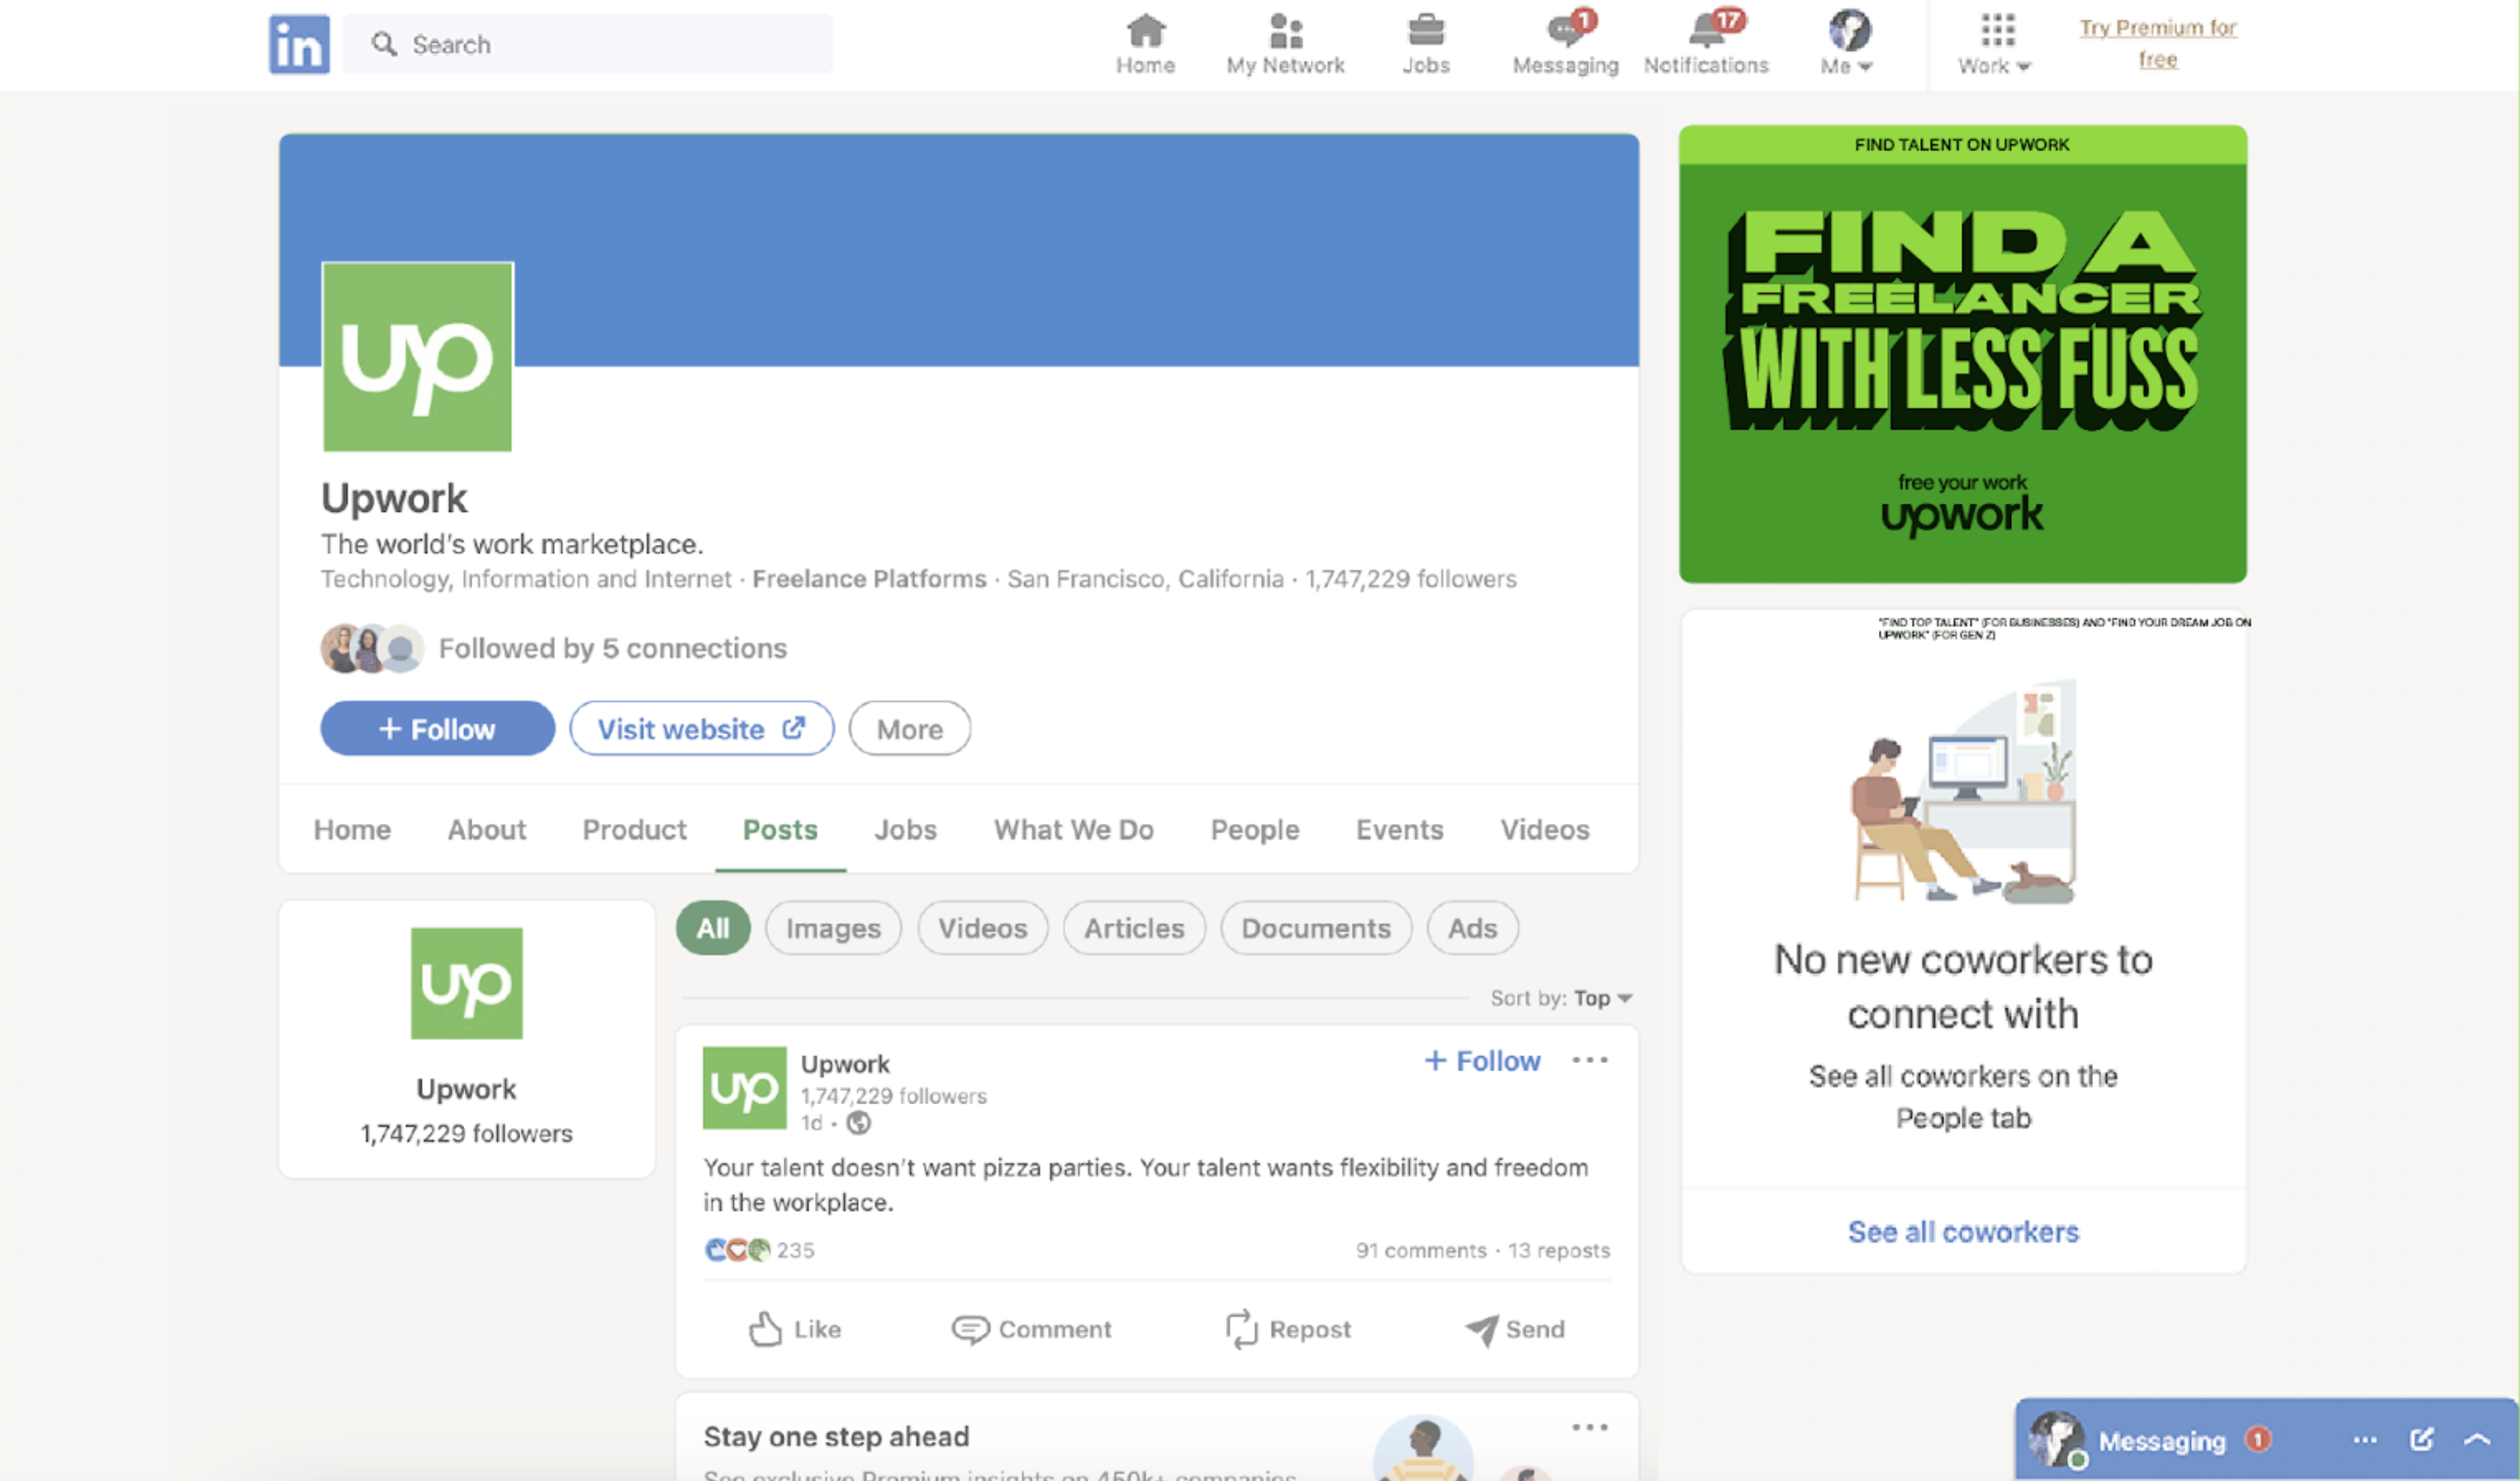The width and height of the screenshot is (2520, 1481).
Task: Open post options three-dot menu
Action: pos(1589,1059)
